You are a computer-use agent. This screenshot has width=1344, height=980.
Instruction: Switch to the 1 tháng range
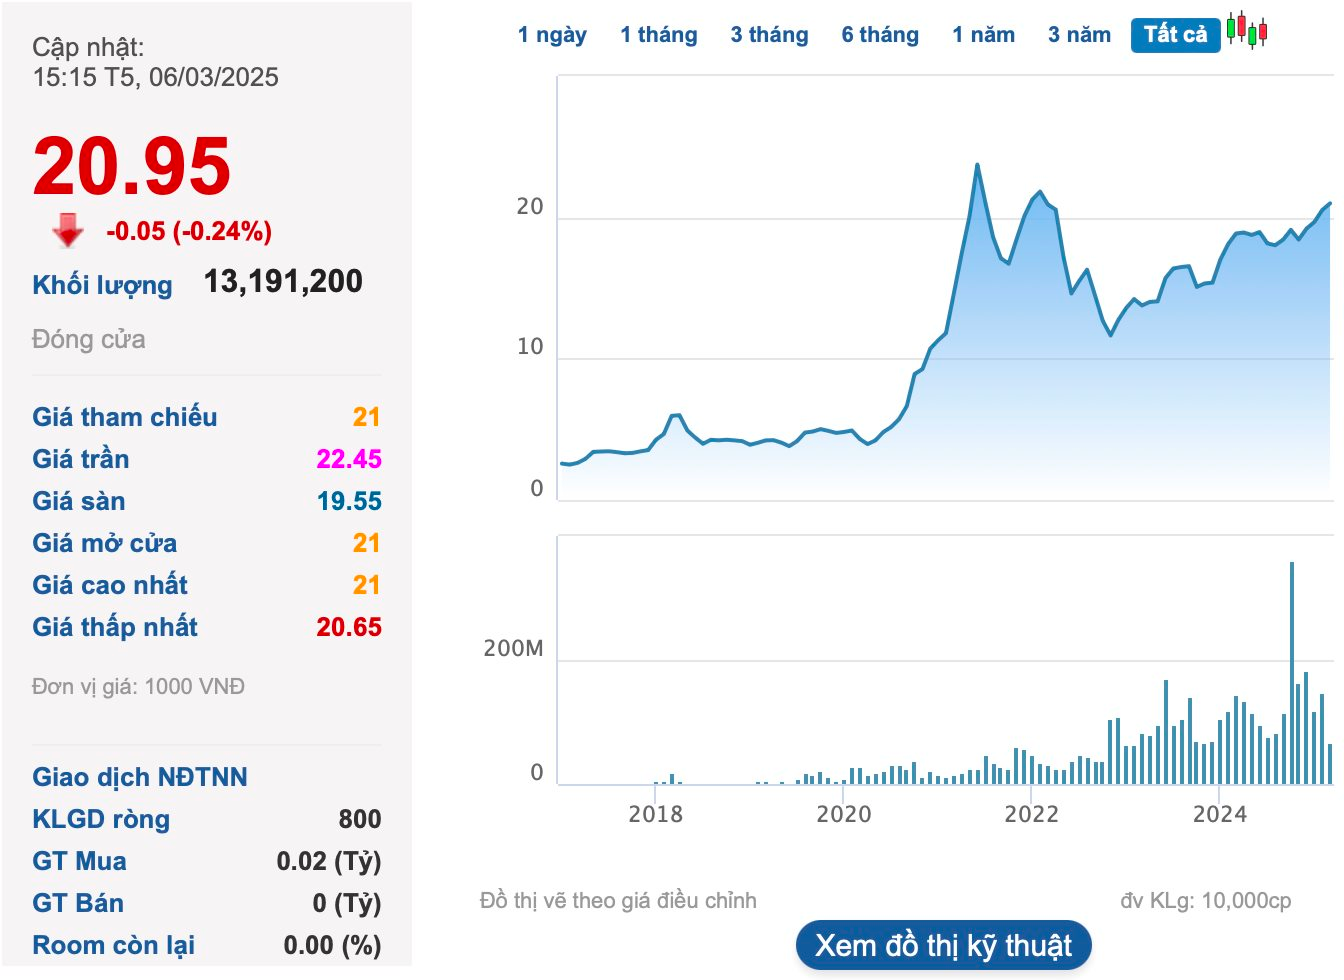tap(659, 35)
